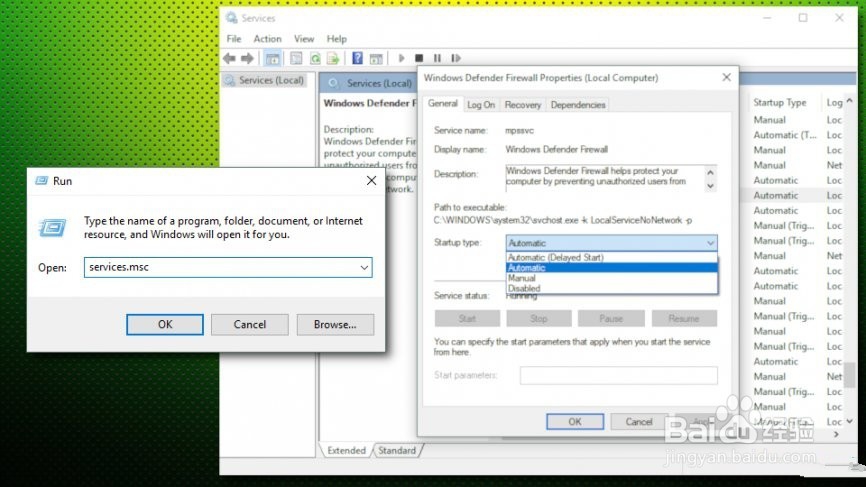Click the Services window title gear icon

pos(231,18)
